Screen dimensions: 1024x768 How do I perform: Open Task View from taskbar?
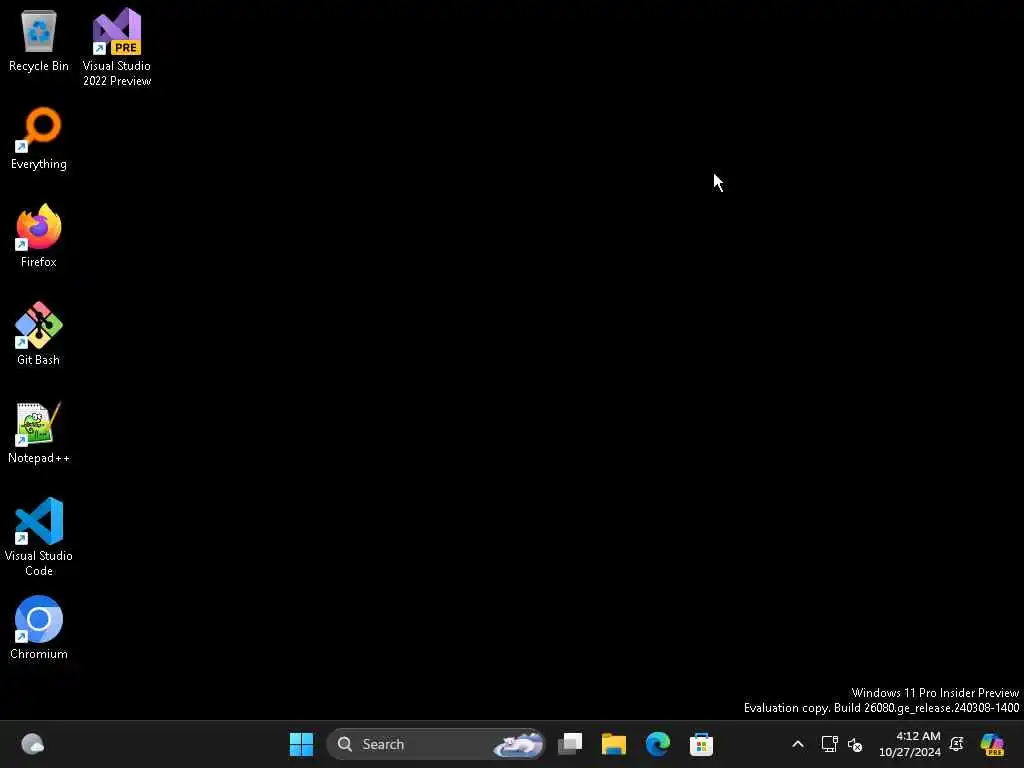coord(570,744)
